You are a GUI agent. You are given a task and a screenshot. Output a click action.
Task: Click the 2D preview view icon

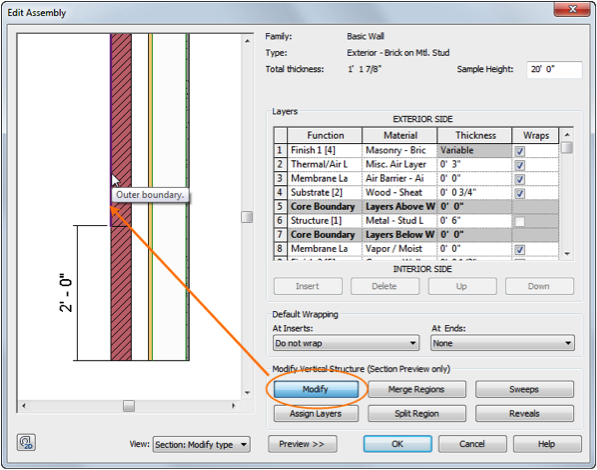26,443
